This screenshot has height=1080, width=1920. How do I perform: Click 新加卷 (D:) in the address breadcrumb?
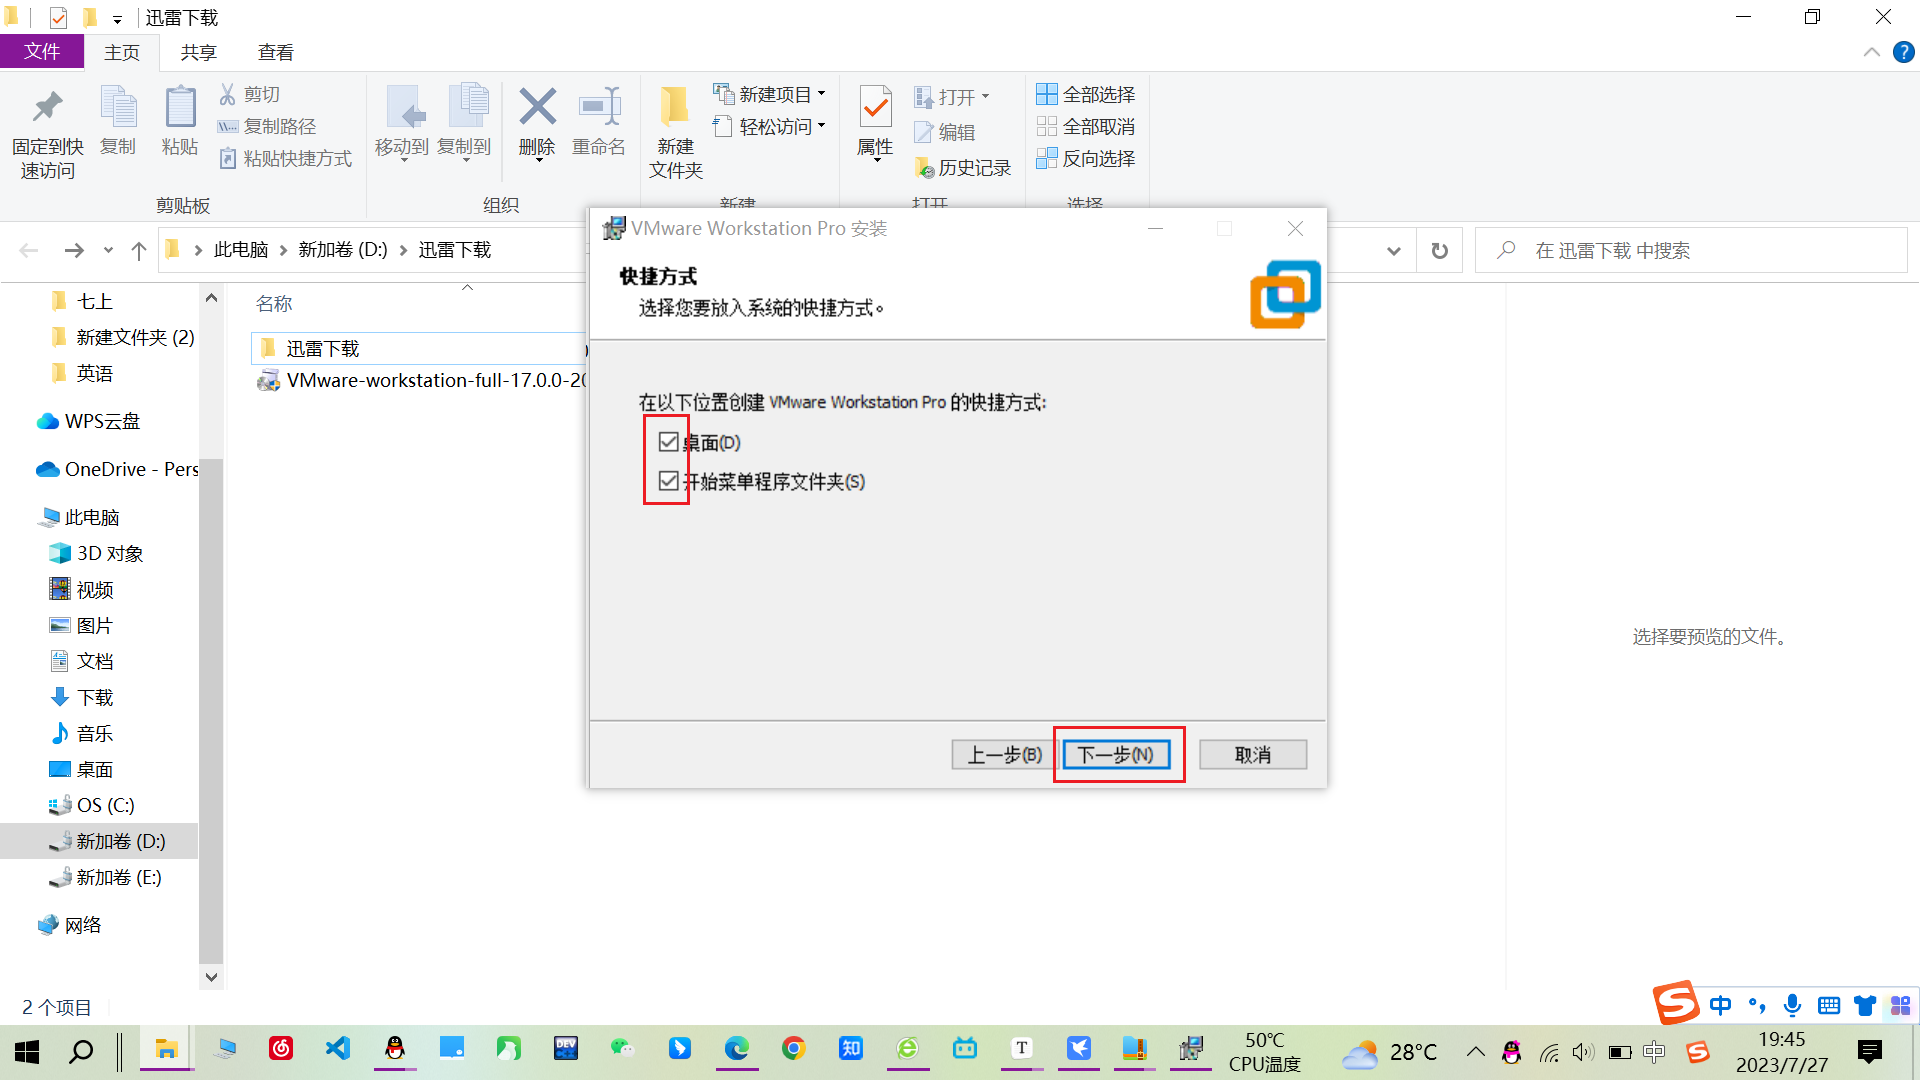(343, 250)
